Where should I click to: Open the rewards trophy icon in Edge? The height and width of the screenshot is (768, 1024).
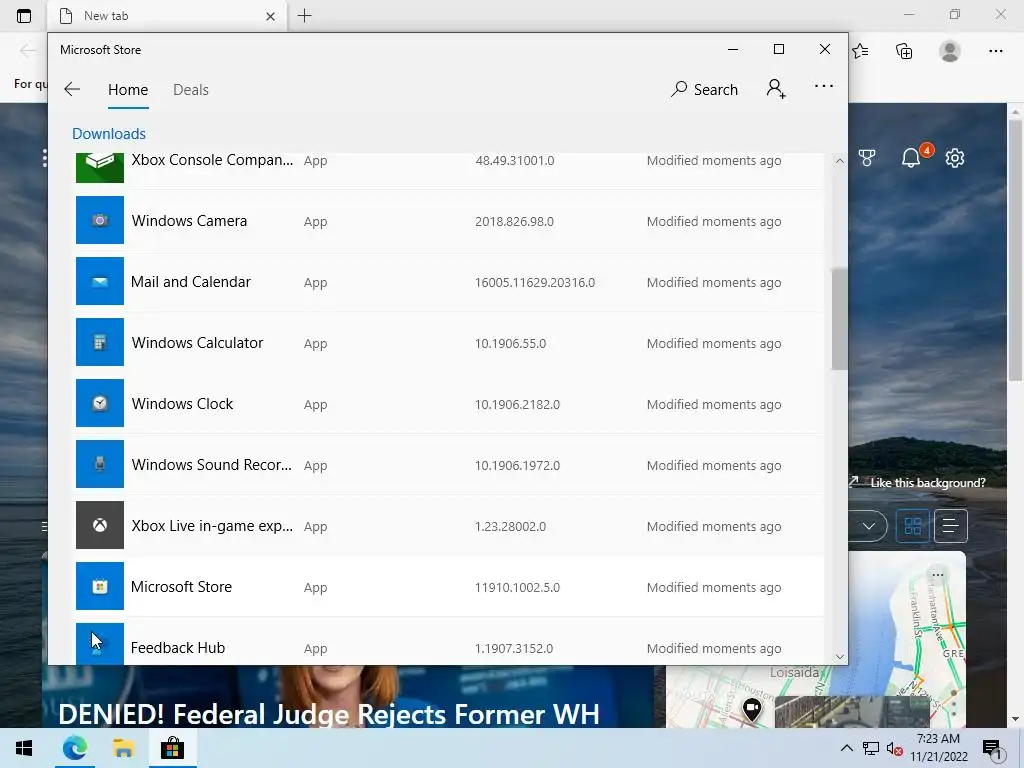point(867,157)
